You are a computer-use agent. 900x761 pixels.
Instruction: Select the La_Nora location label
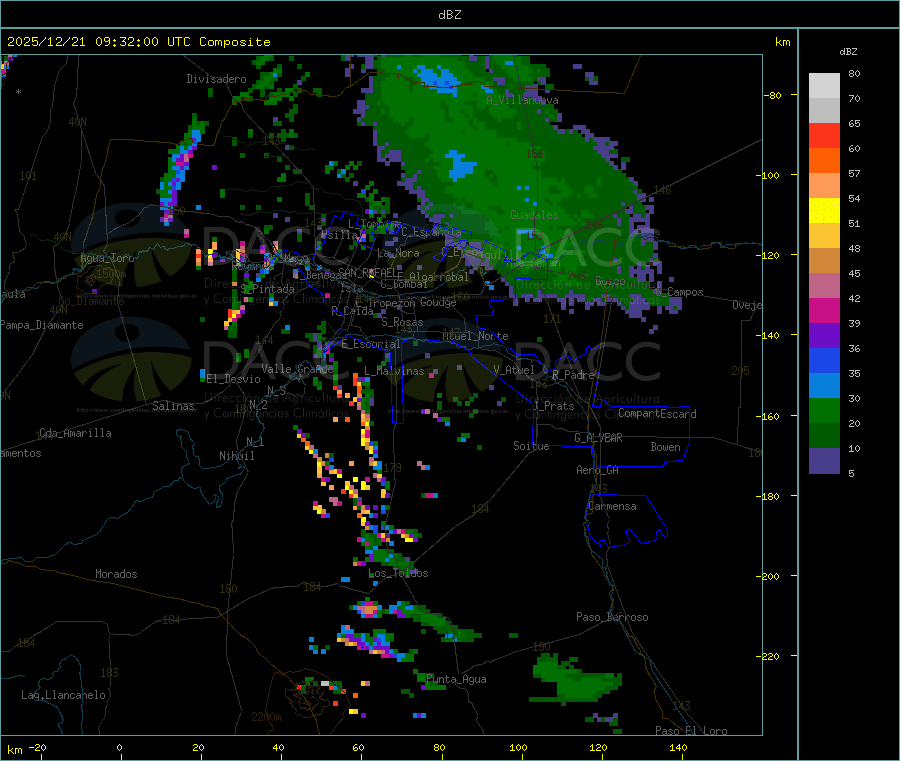coord(398,253)
